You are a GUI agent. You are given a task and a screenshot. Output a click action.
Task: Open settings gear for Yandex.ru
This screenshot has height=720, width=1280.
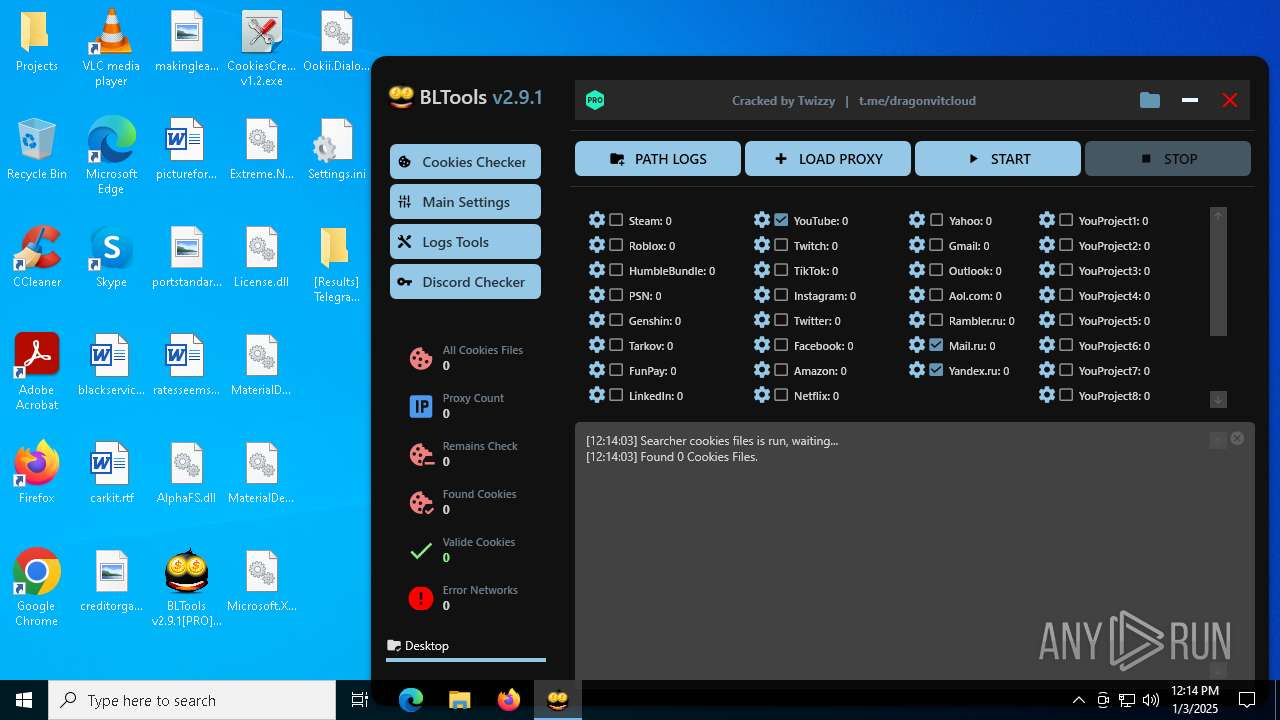(917, 370)
